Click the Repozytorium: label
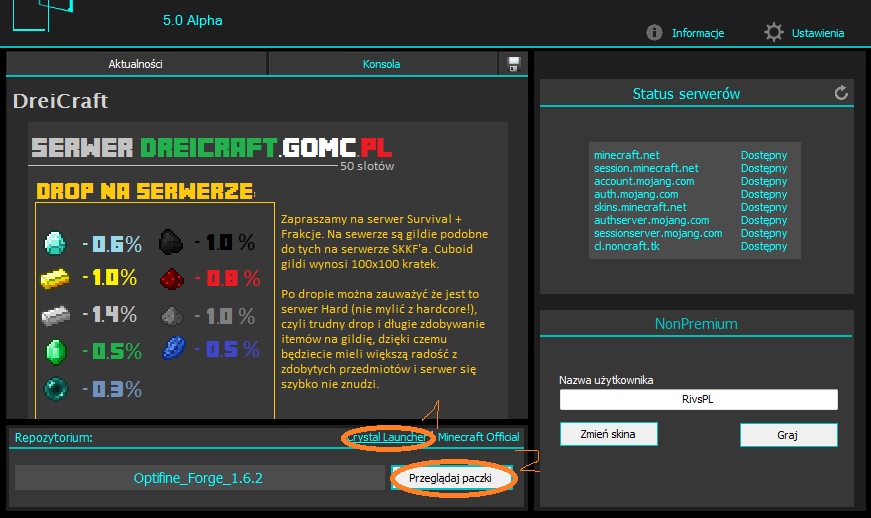The image size is (871, 518). [x=54, y=437]
